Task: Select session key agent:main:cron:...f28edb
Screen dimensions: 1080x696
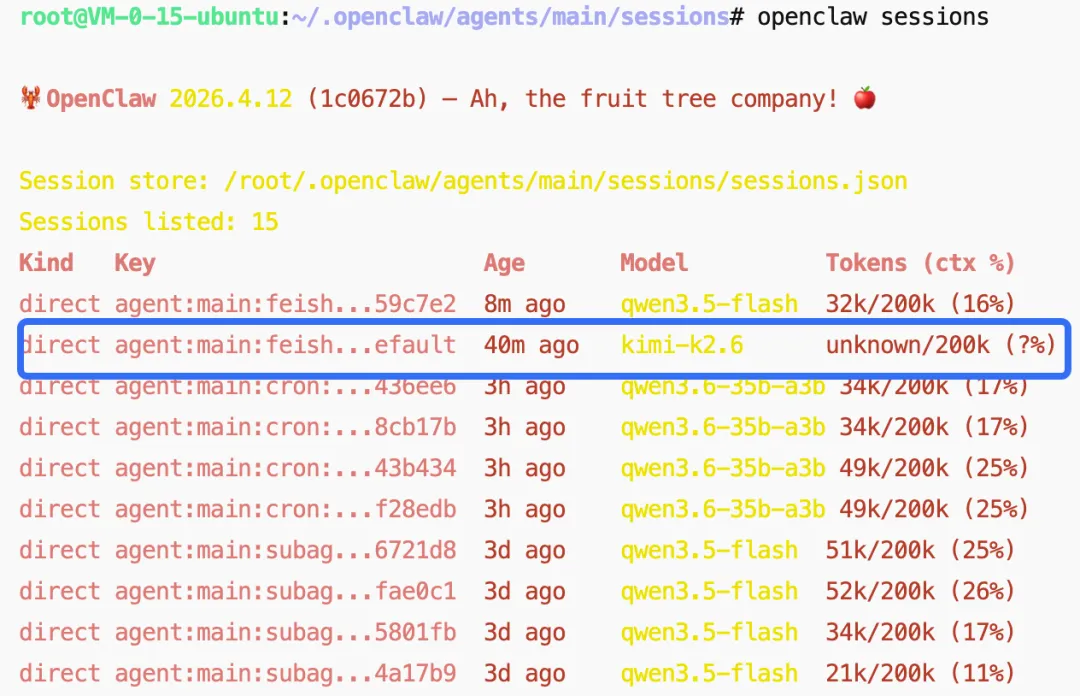Action: click(x=285, y=509)
